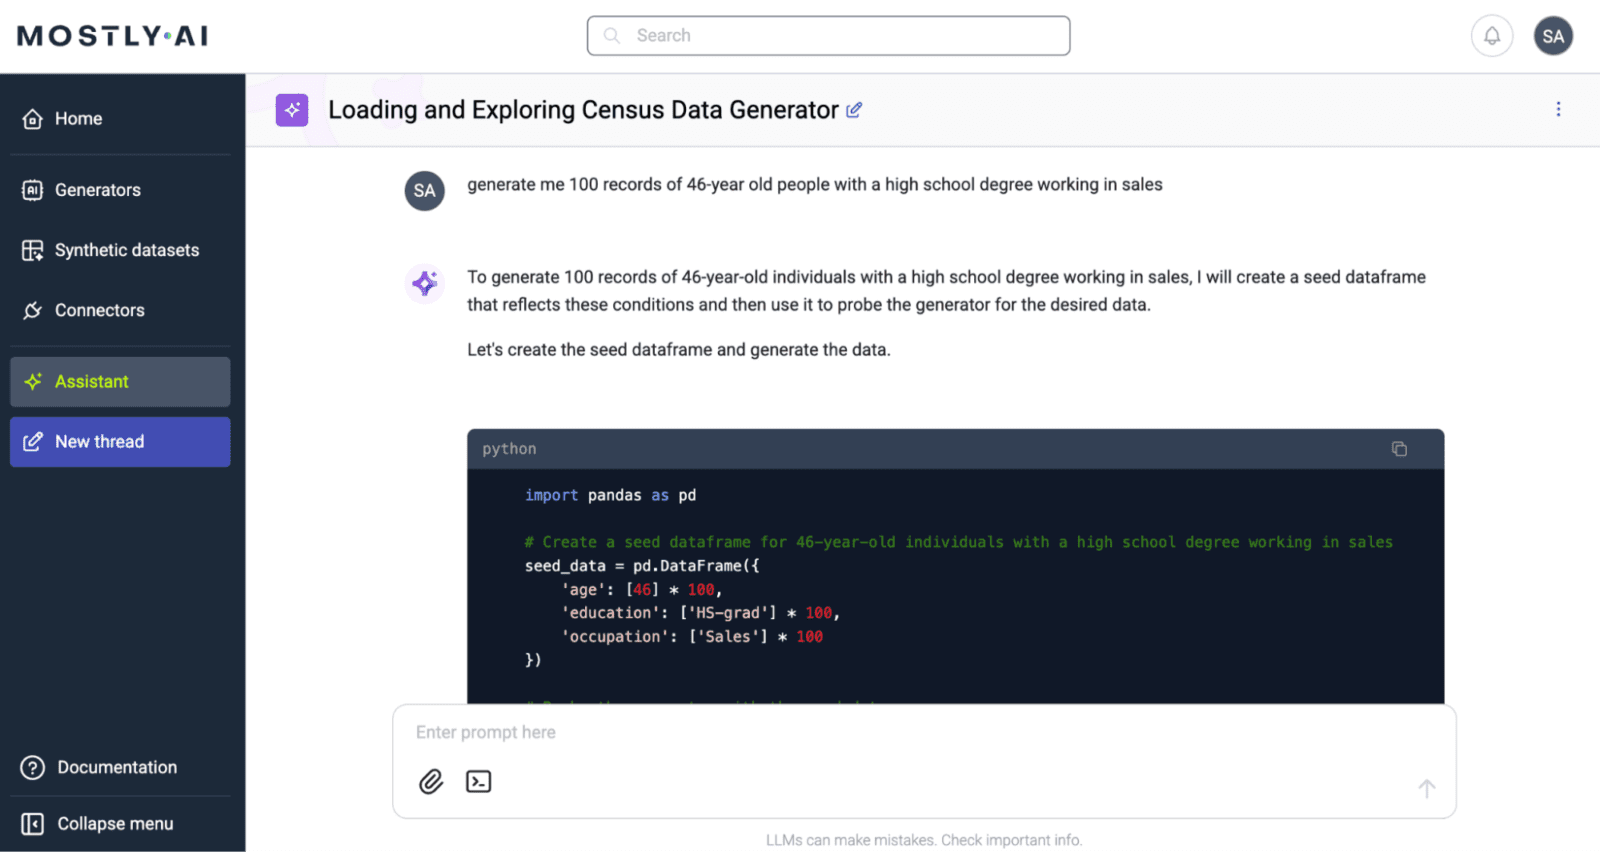Viewport: 1600px width, 852px height.
Task: Click the green seed dataframe comment line
Action: [x=959, y=542]
